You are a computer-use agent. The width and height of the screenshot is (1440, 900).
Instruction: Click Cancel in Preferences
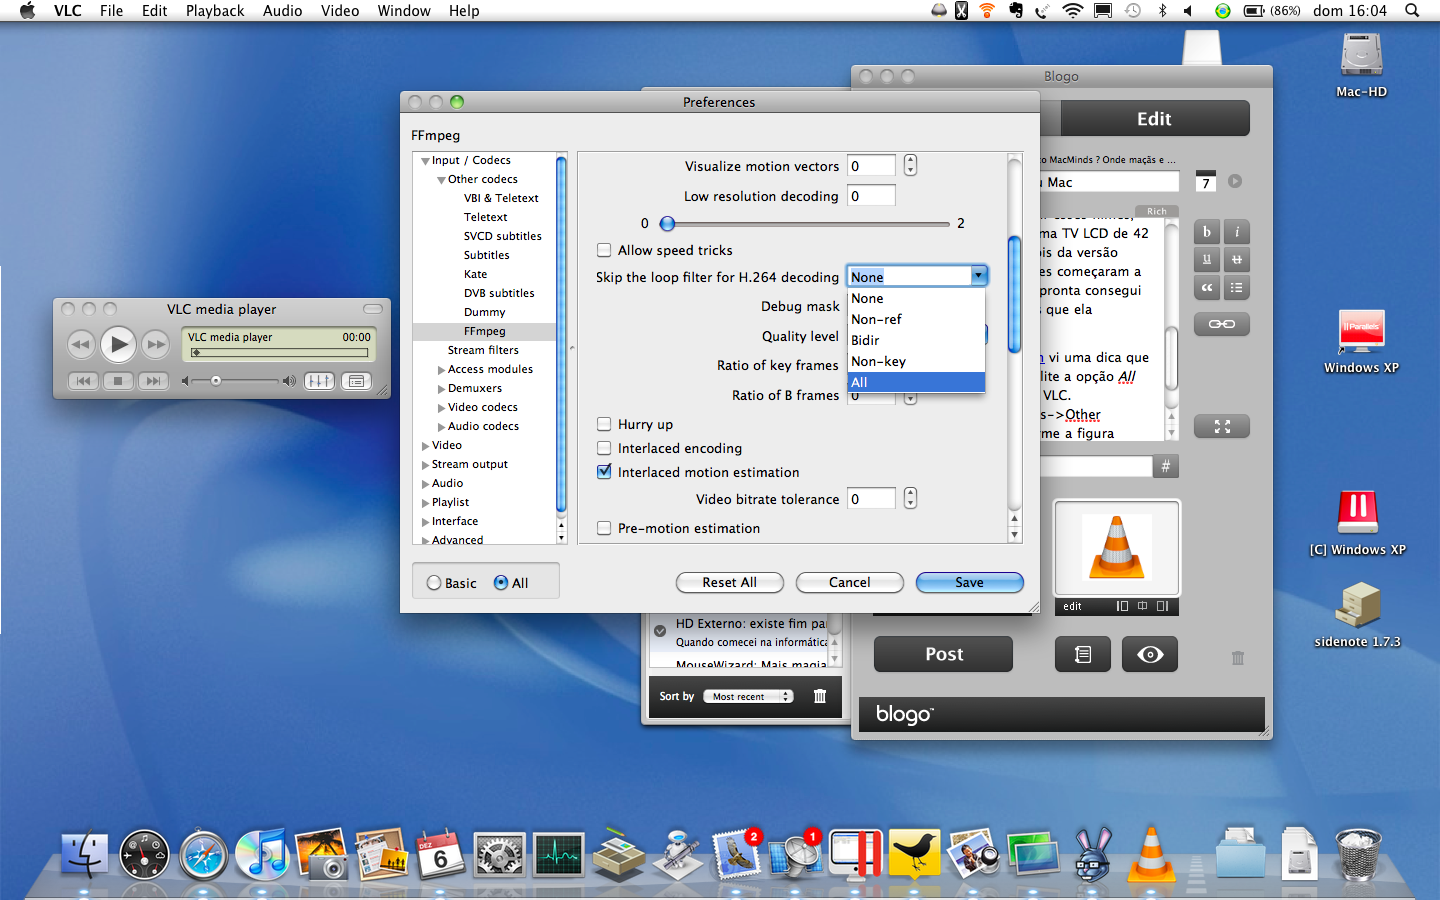coord(849,582)
